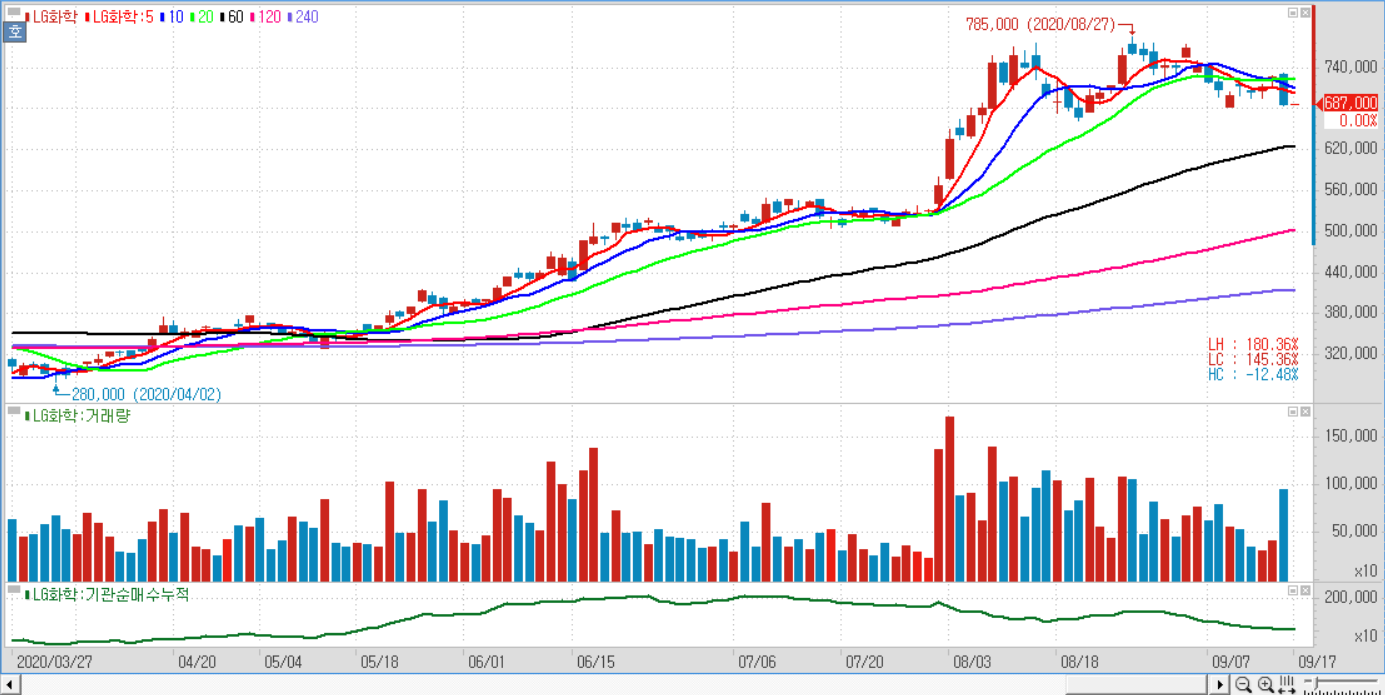Close the price chart pane
This screenshot has width=1385, height=695.
[x=1304, y=13]
